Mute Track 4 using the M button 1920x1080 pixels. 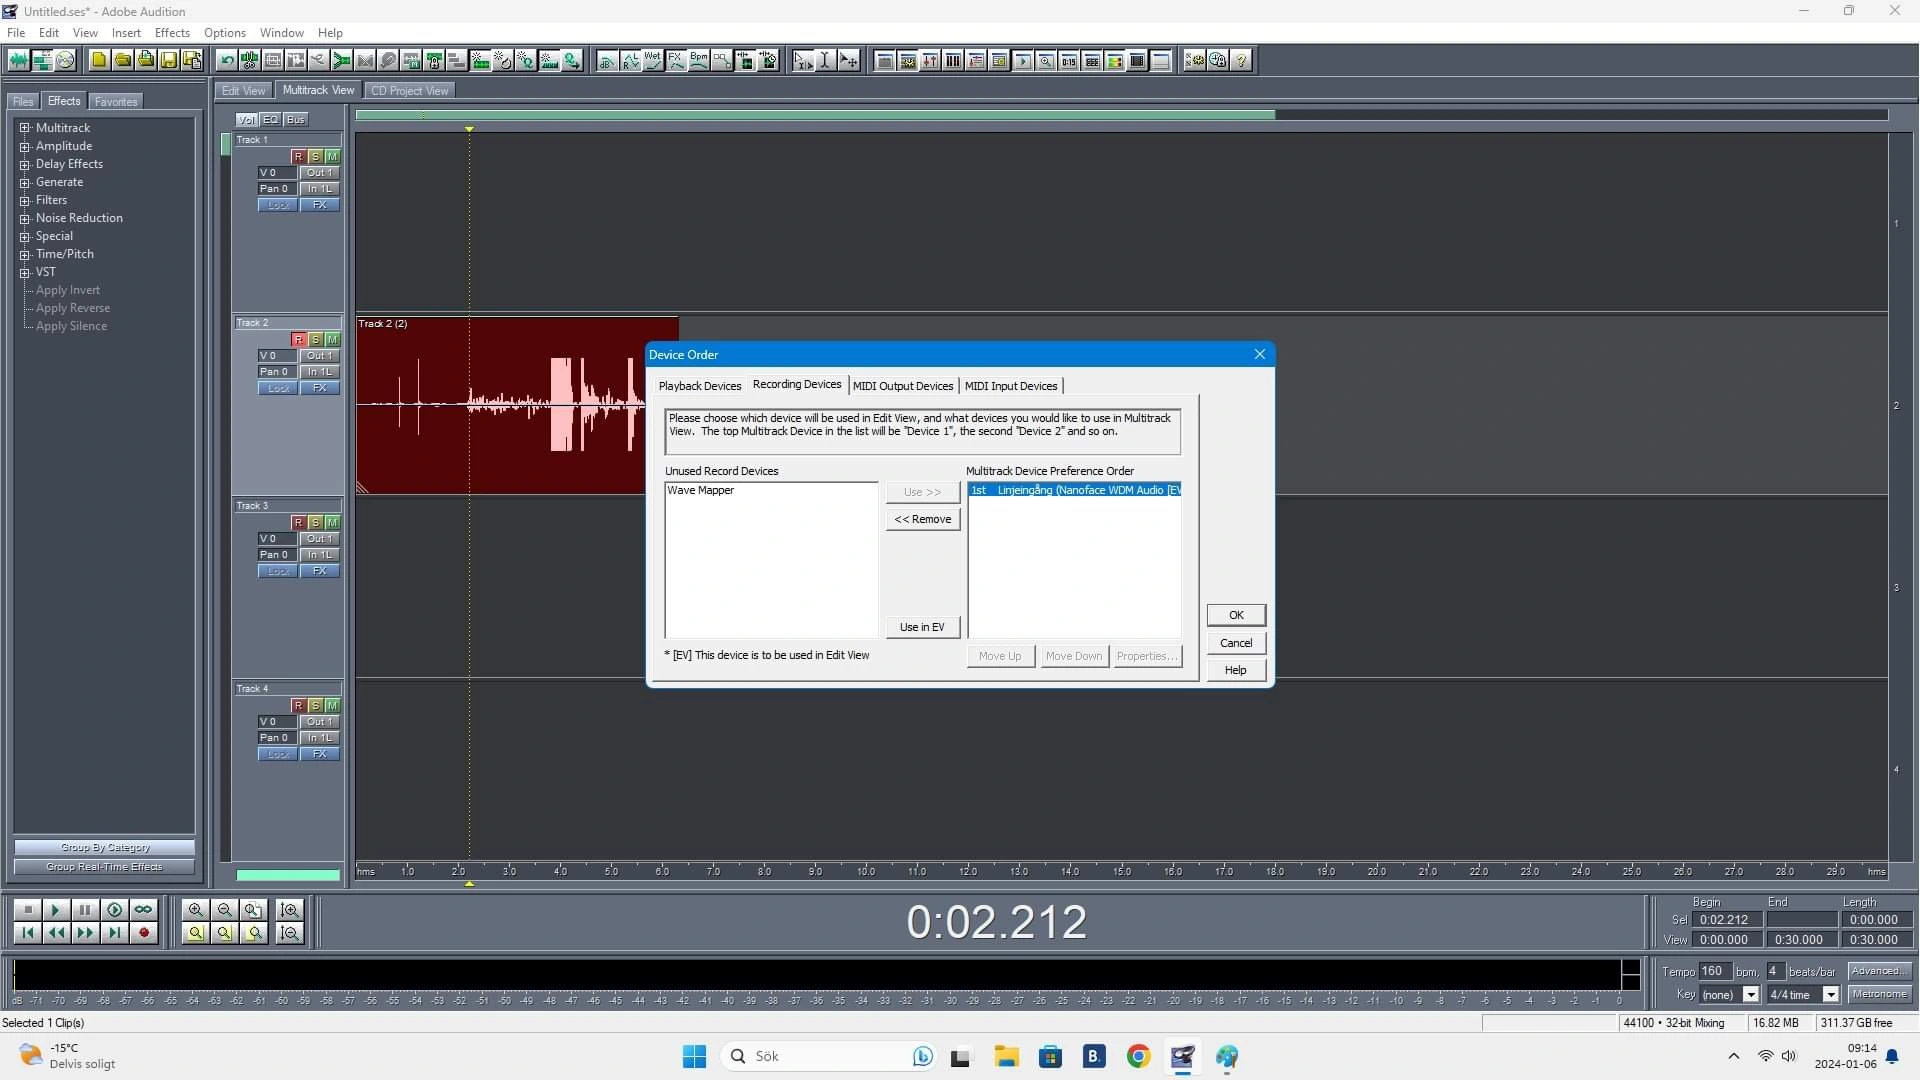point(332,706)
